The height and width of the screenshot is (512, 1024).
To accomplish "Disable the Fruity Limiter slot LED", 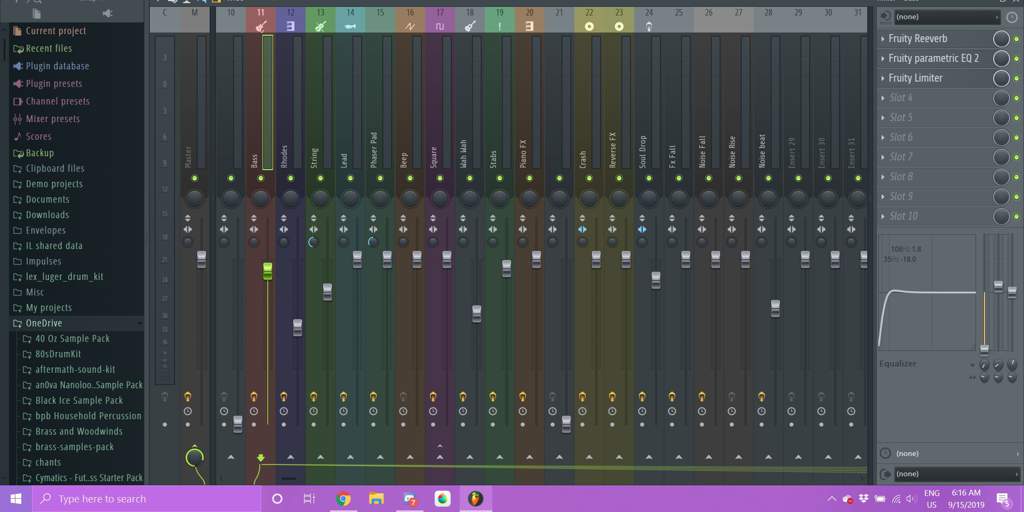I will 1016,78.
